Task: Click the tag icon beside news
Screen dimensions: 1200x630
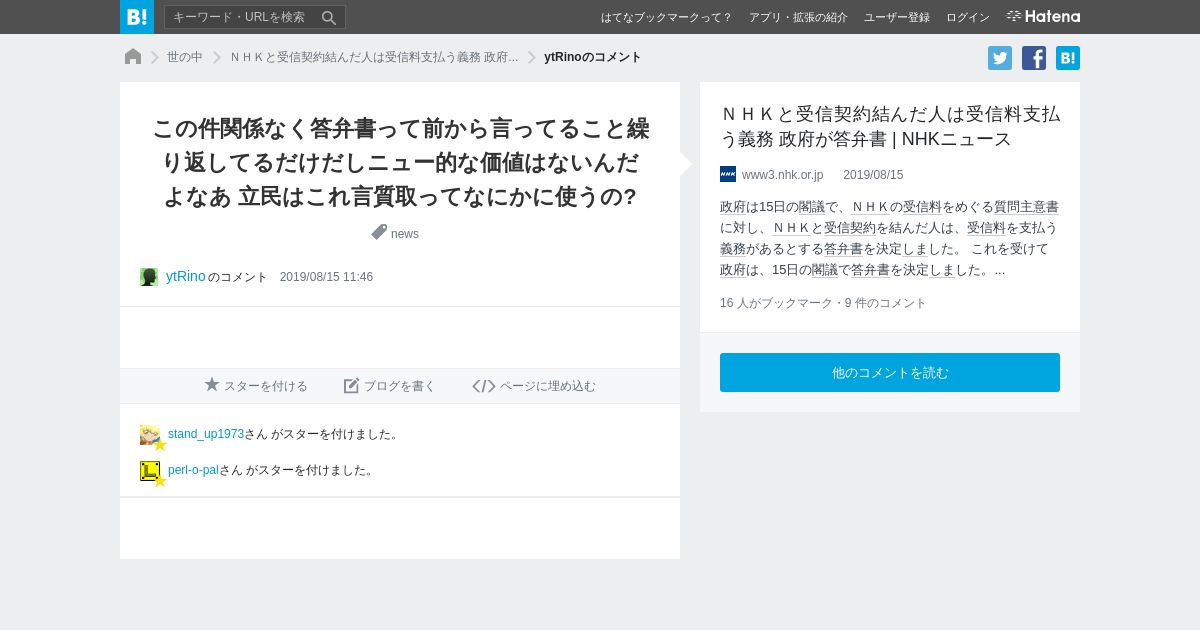Action: (x=379, y=232)
